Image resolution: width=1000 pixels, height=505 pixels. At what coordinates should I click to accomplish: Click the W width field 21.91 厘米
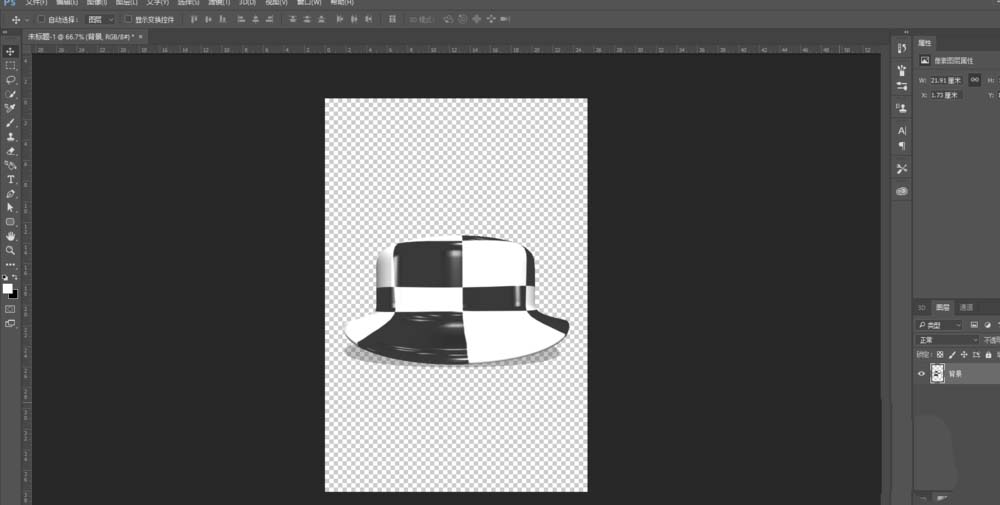946,81
